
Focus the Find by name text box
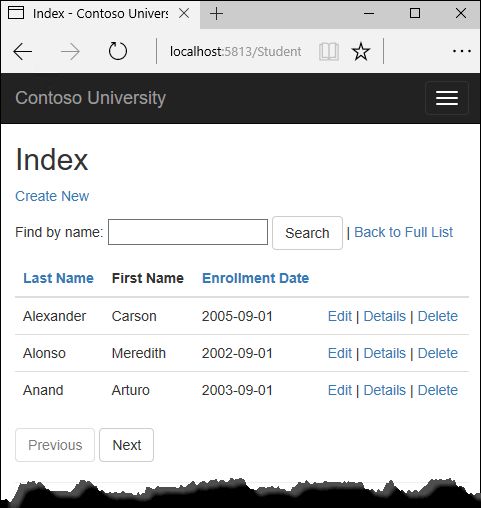pyautogui.click(x=188, y=232)
